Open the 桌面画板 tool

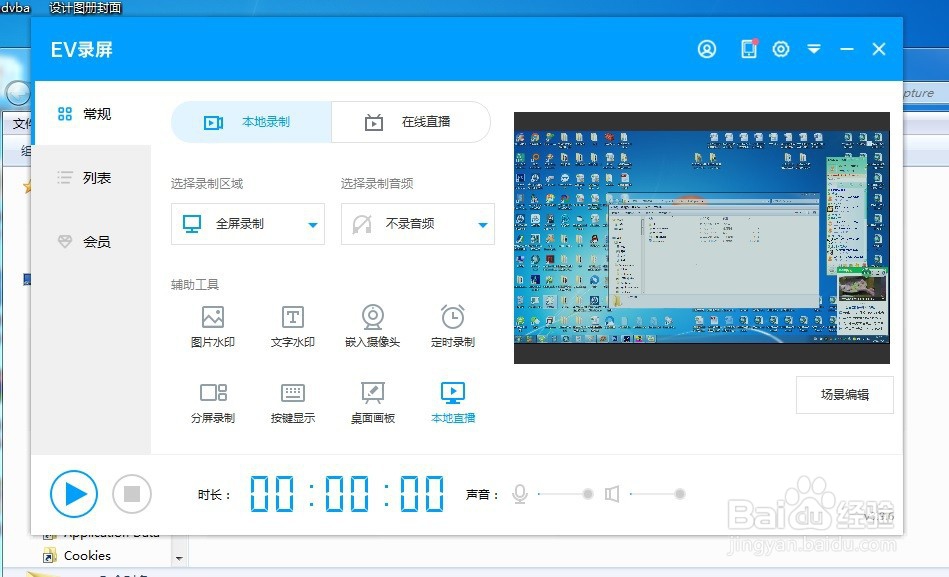(x=372, y=403)
